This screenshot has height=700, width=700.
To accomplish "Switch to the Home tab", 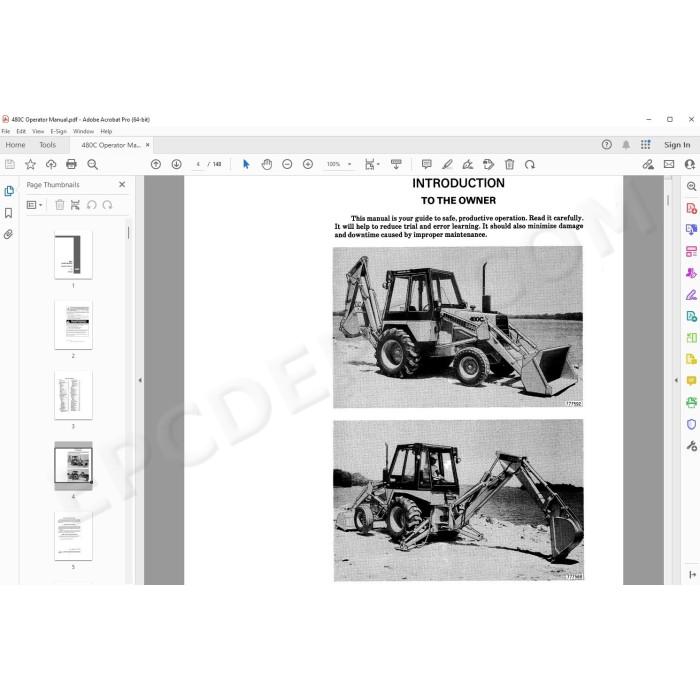I will [x=16, y=145].
